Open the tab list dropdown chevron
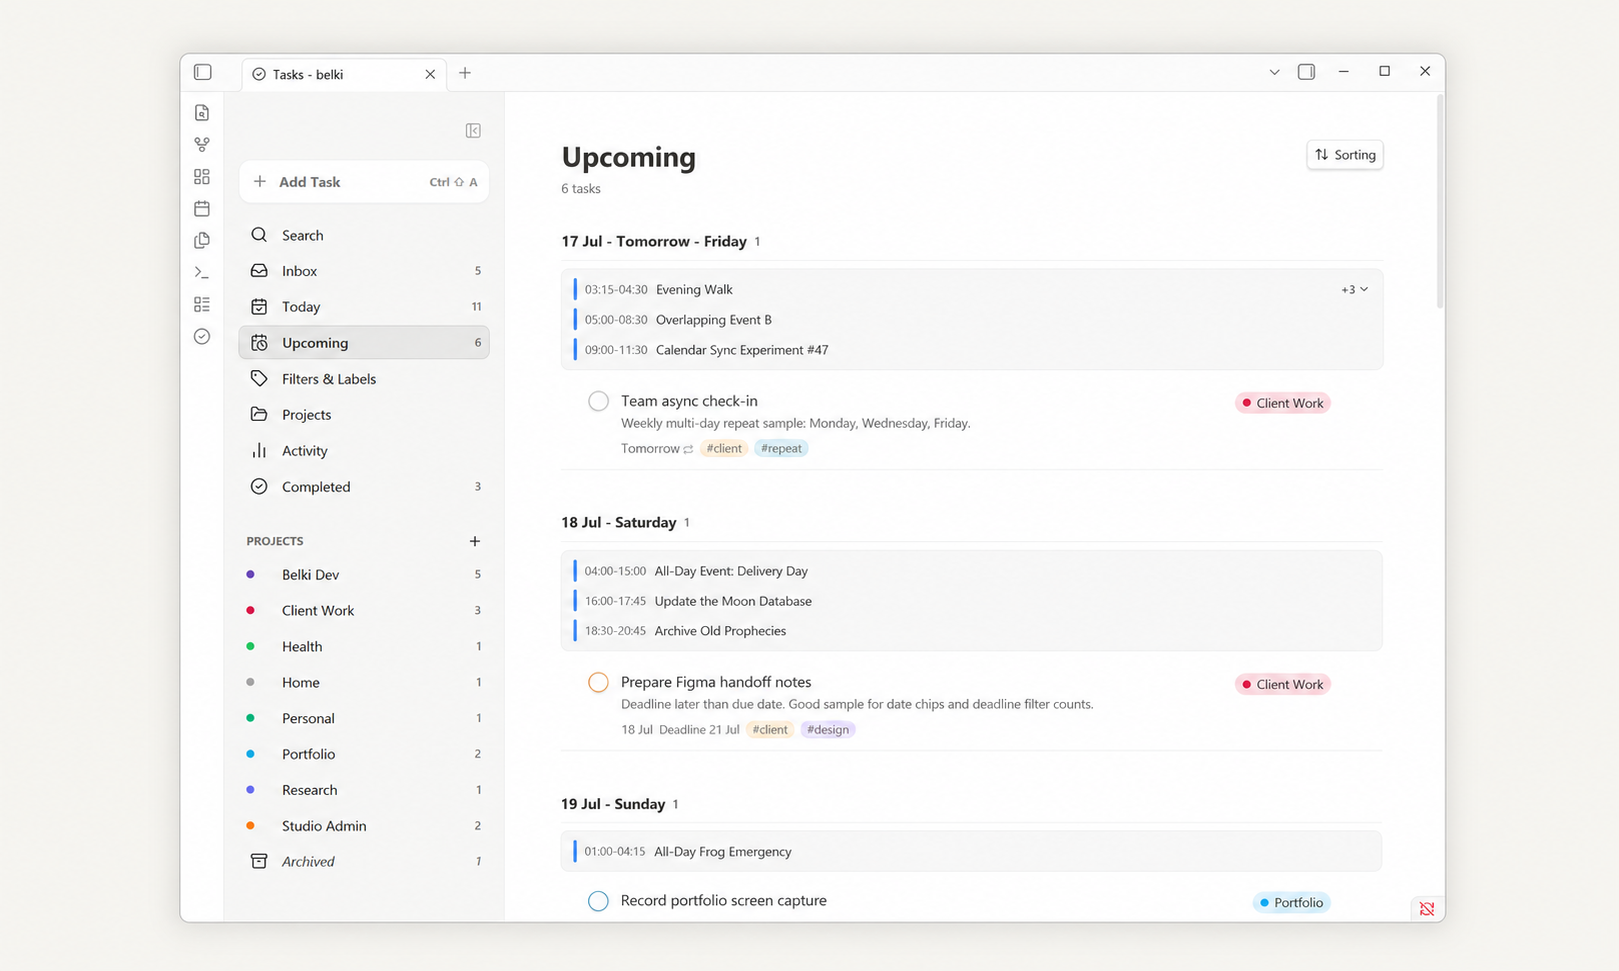 1274,72
